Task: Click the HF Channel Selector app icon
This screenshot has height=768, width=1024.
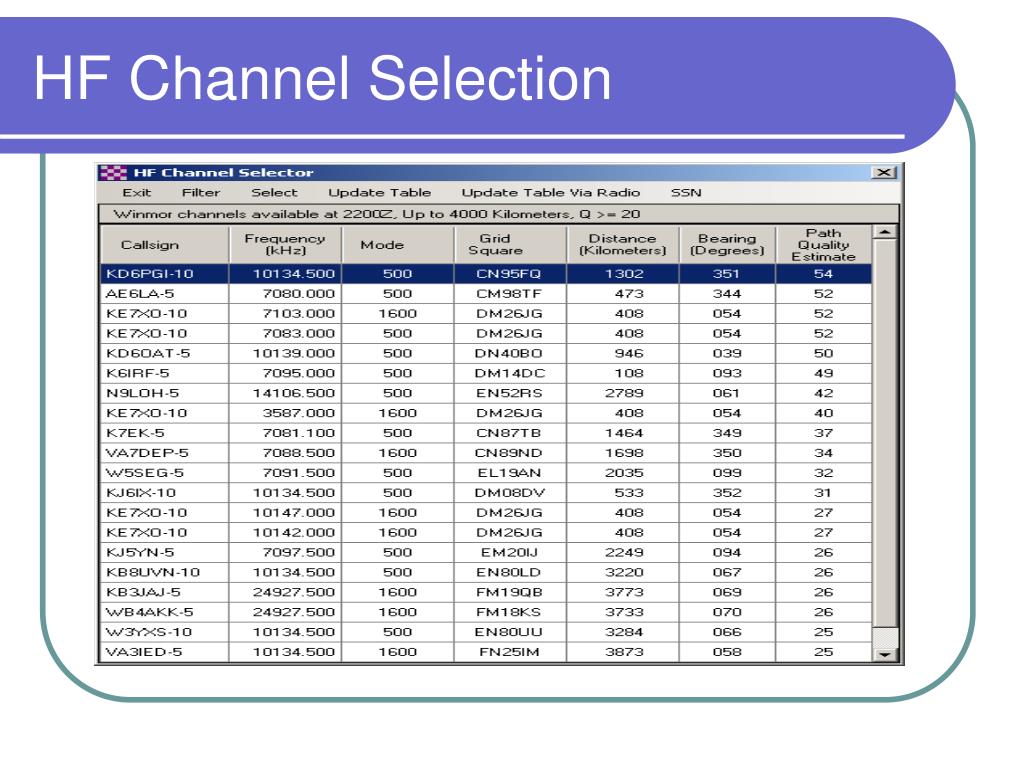Action: (113, 173)
